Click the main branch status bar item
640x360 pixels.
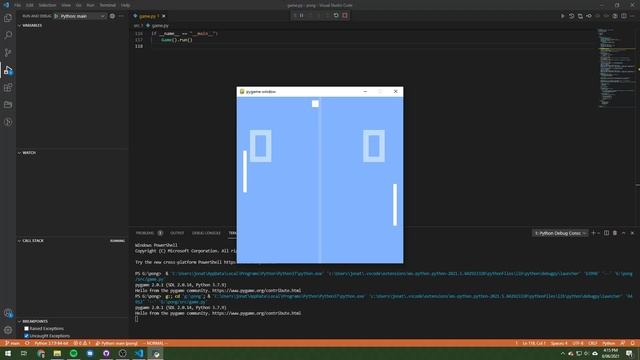(x=13, y=343)
